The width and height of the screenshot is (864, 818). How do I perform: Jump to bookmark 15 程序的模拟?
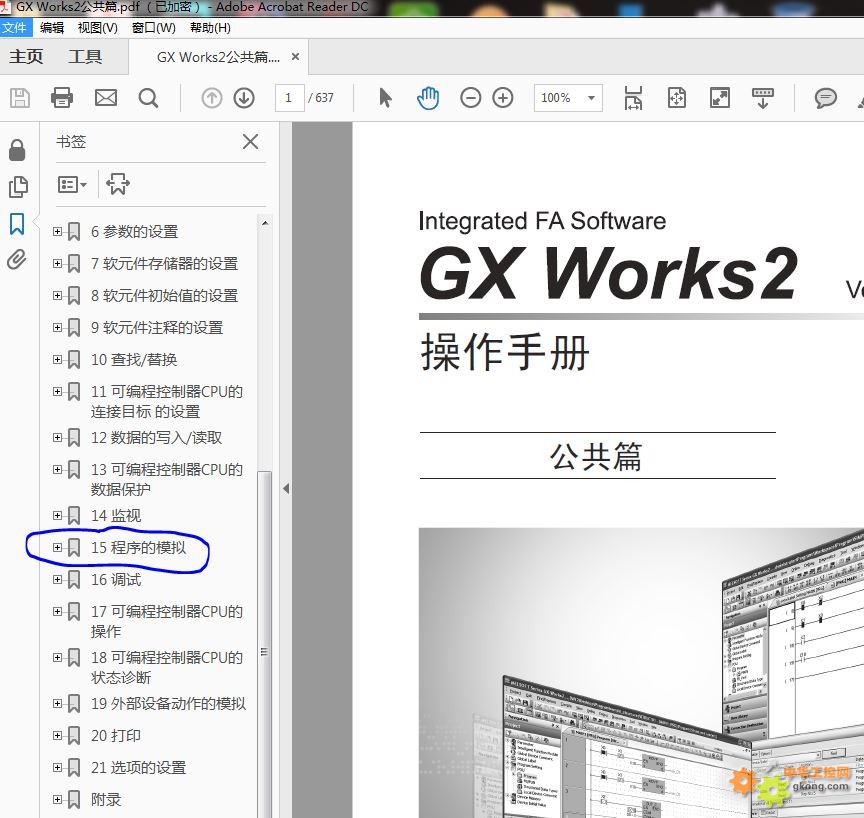(x=138, y=548)
